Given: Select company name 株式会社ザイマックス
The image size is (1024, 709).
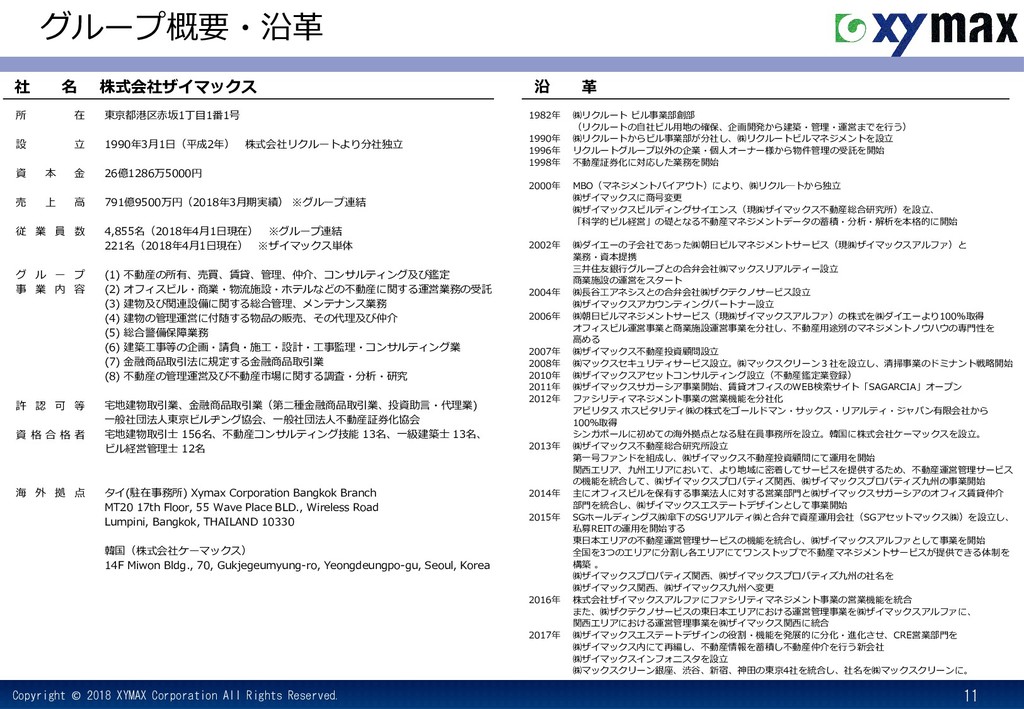Looking at the screenshot, I should coord(178,86).
